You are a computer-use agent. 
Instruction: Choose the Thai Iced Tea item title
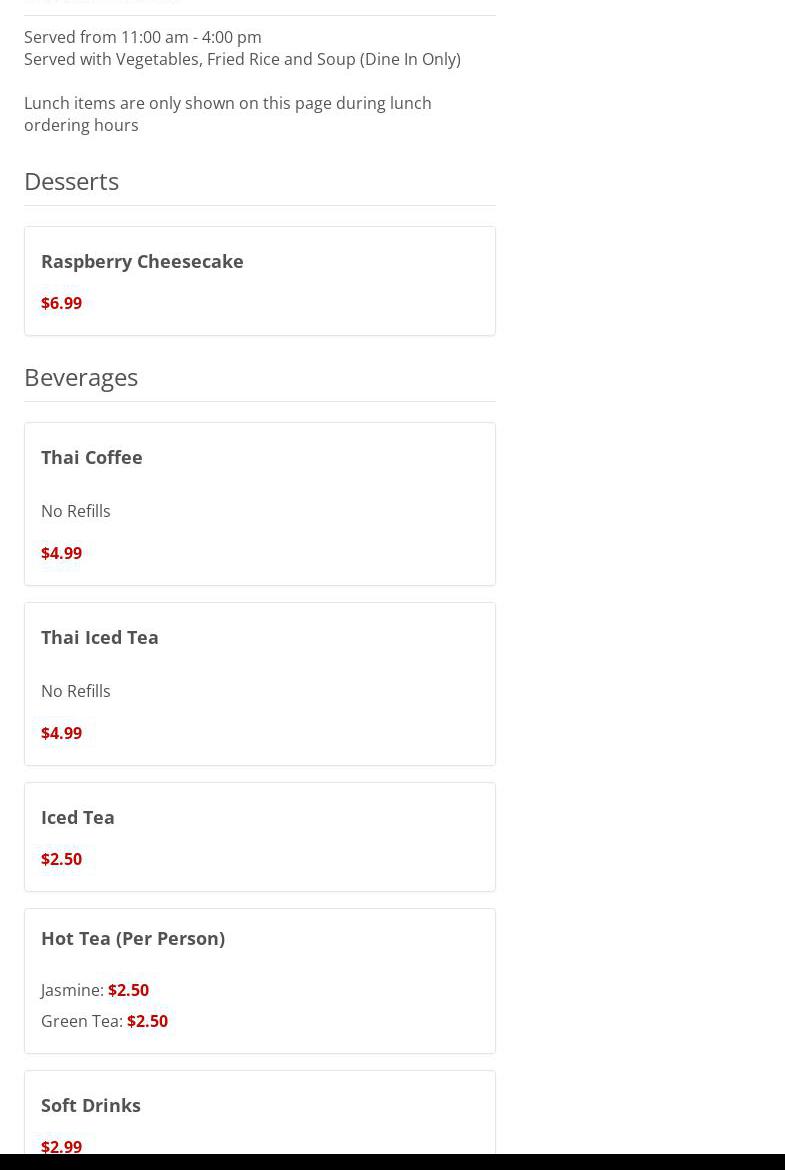pos(100,637)
